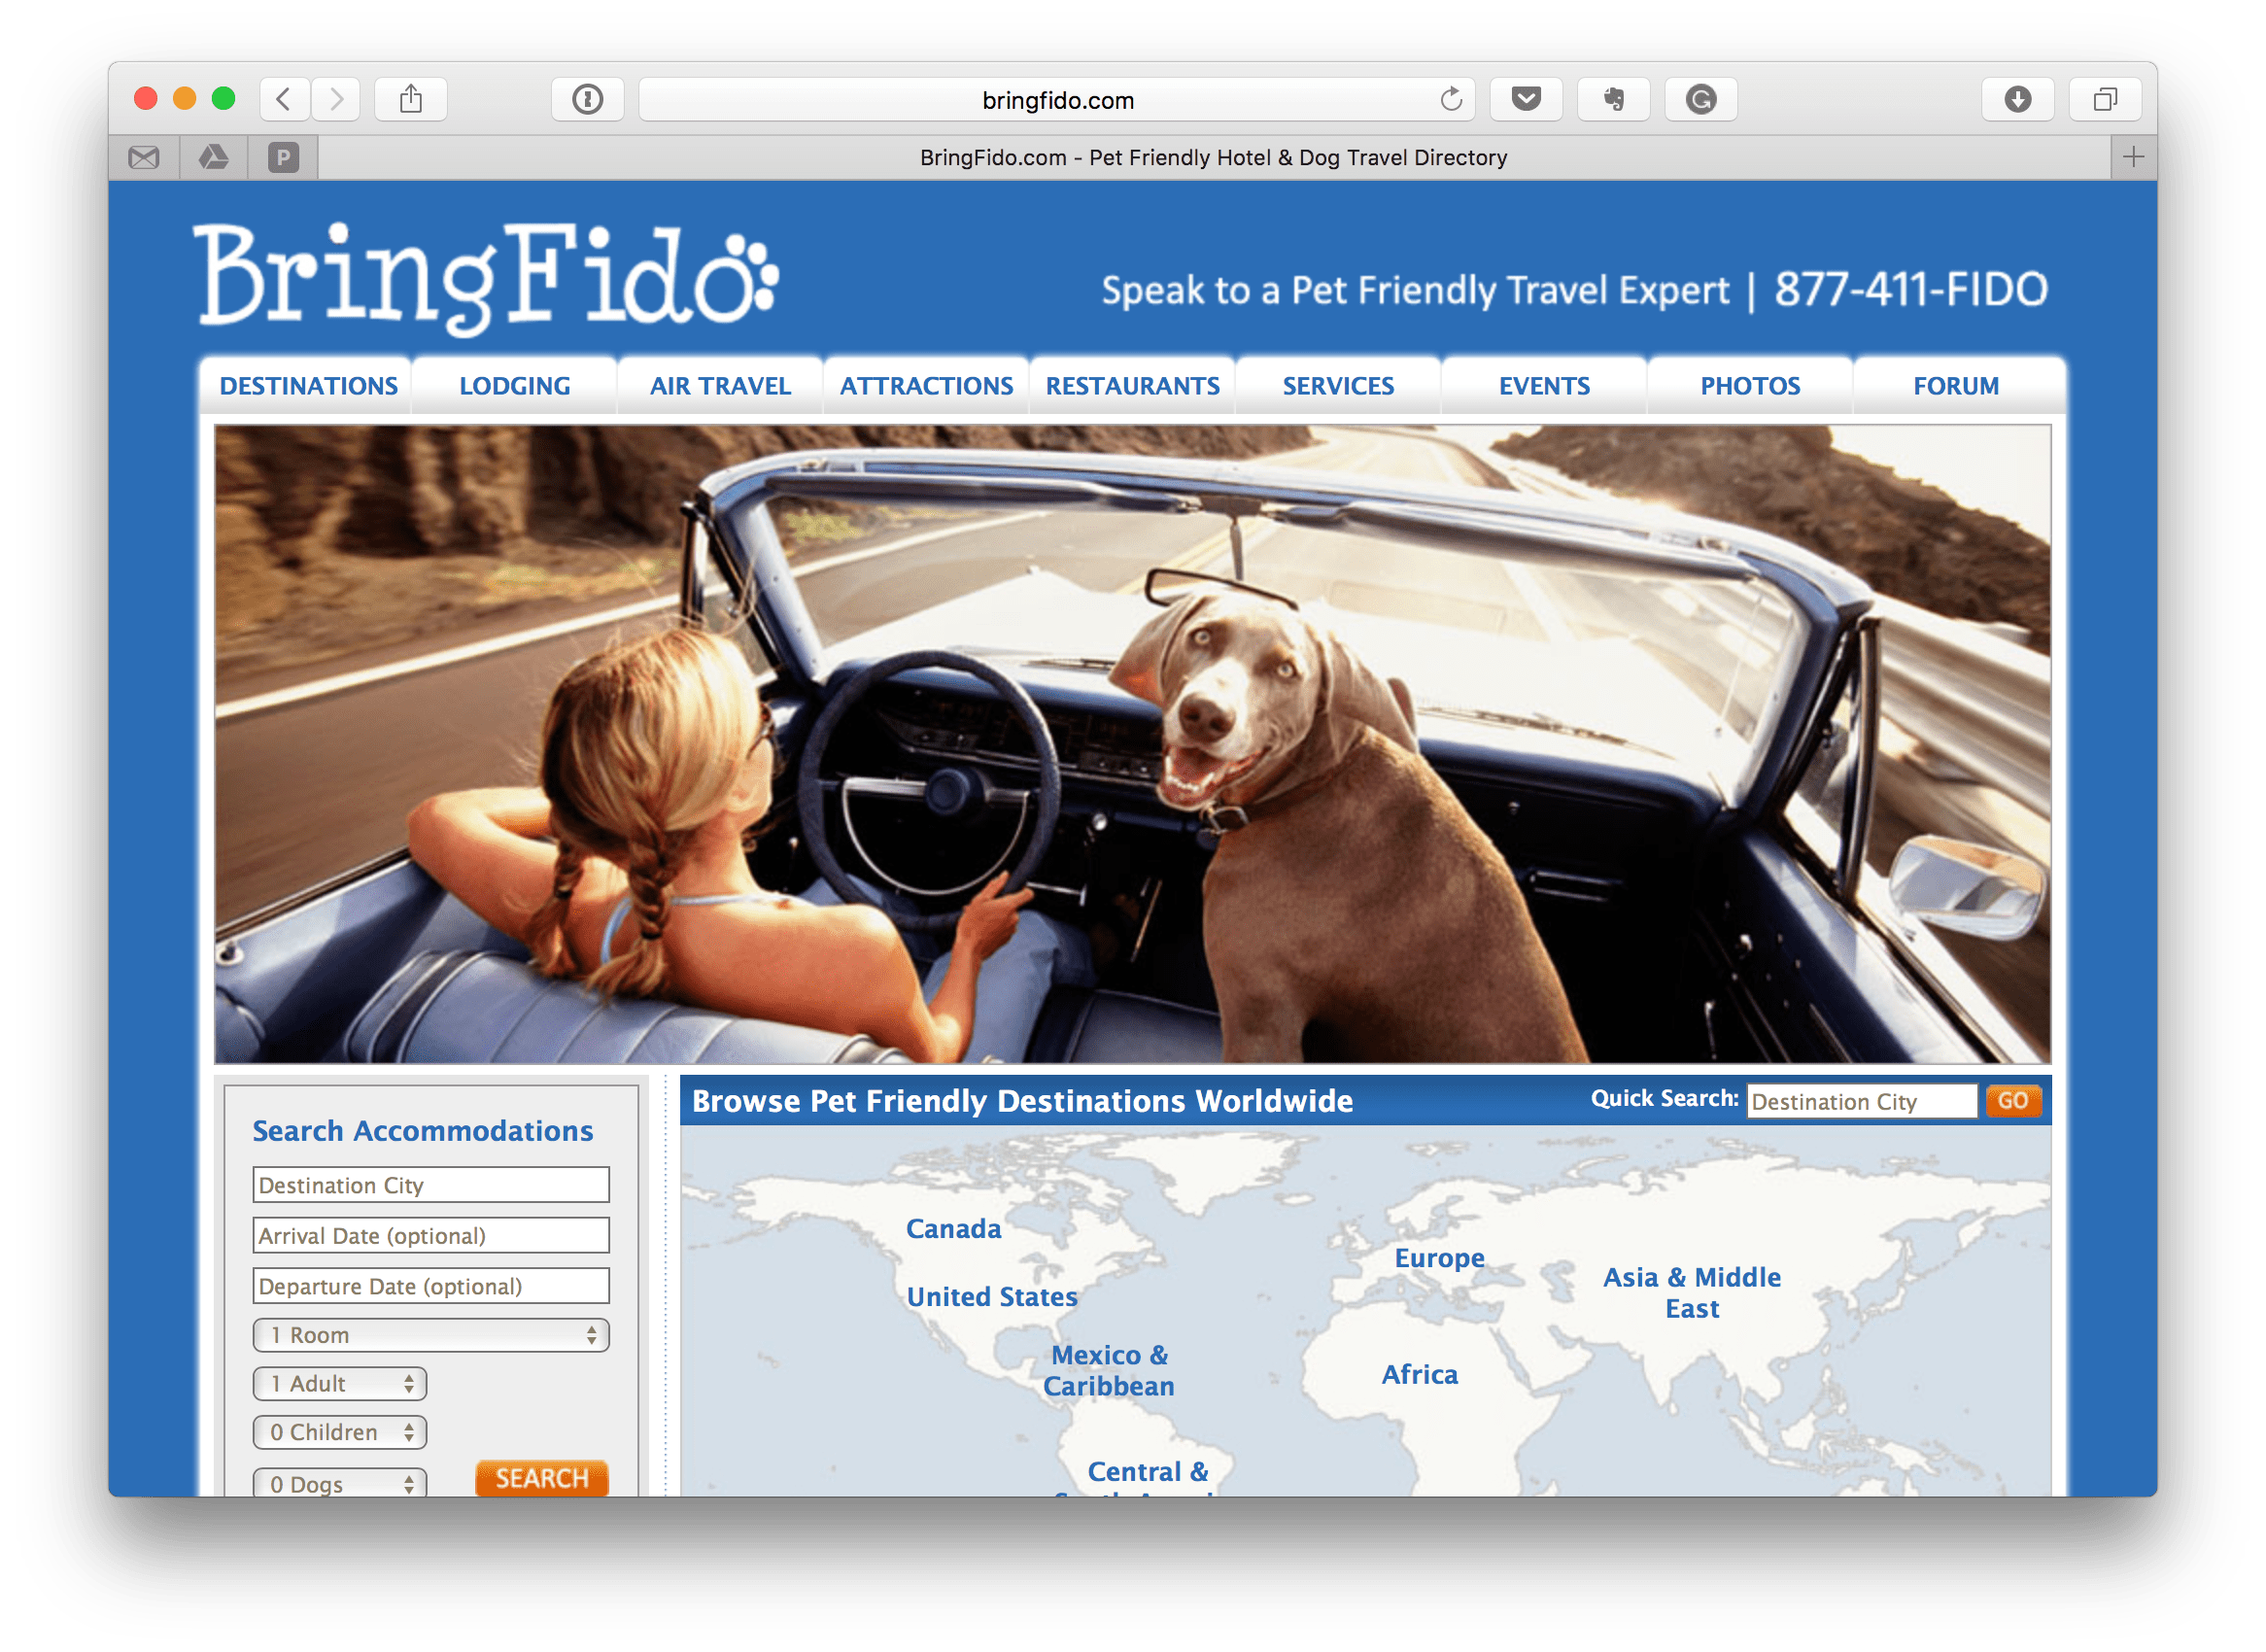This screenshot has width=2266, height=1652.
Task: Click Destination City field in Search Accommodations
Action: coord(431,1185)
